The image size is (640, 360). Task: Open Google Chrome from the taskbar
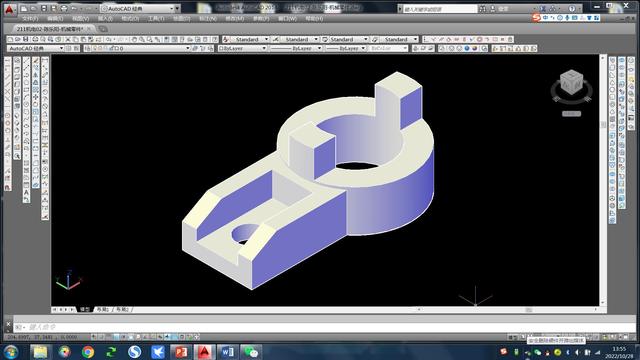88,351
